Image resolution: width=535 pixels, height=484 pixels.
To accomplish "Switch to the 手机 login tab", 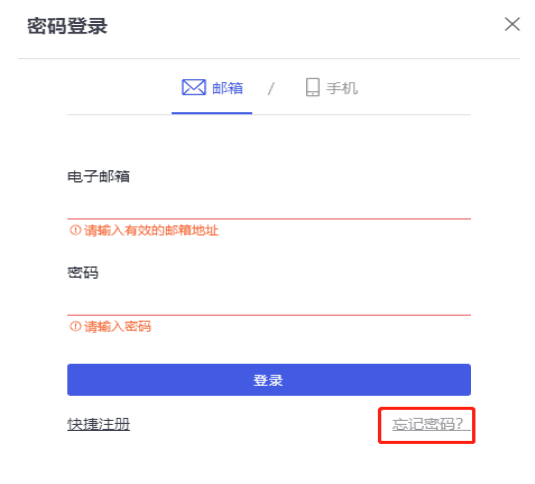I will (342, 88).
